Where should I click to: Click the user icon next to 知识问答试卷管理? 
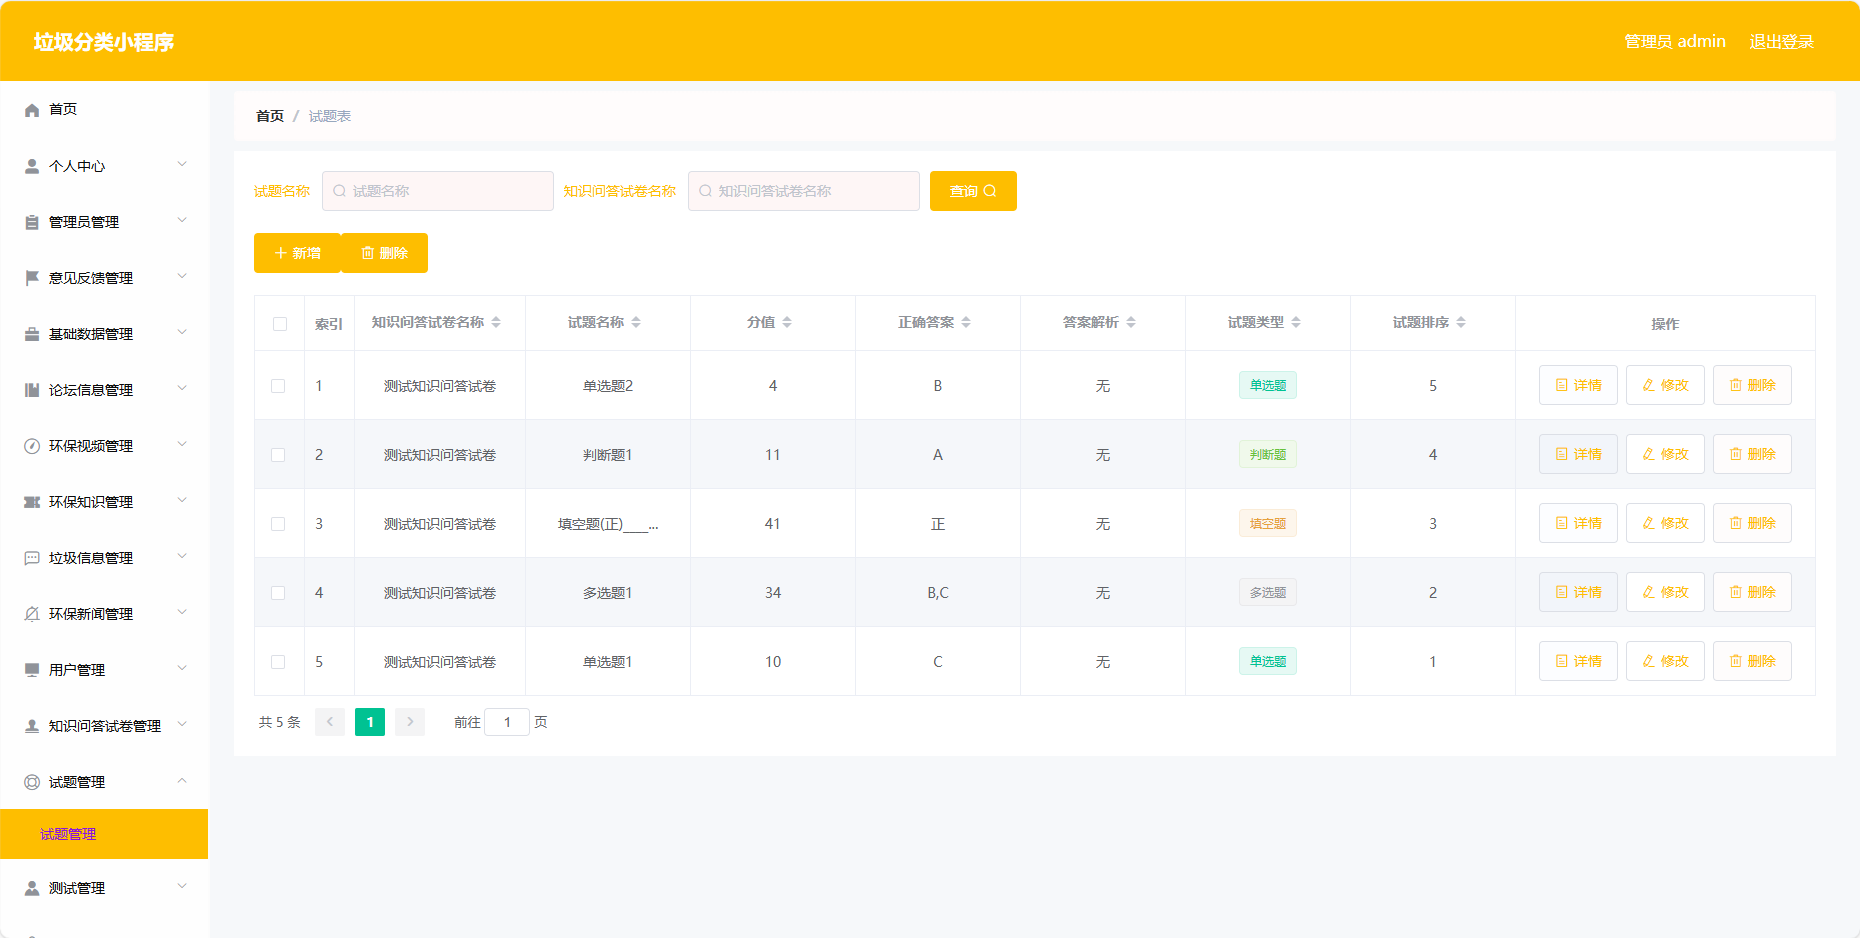[x=32, y=726]
